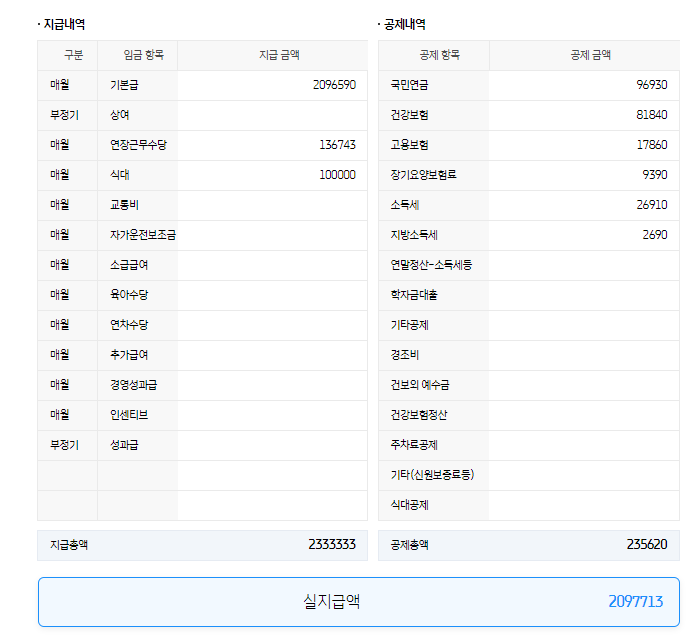Viewport: 700px width, 636px height.
Task: Select the 국민연금 deduction amount 96930
Action: coord(651,86)
